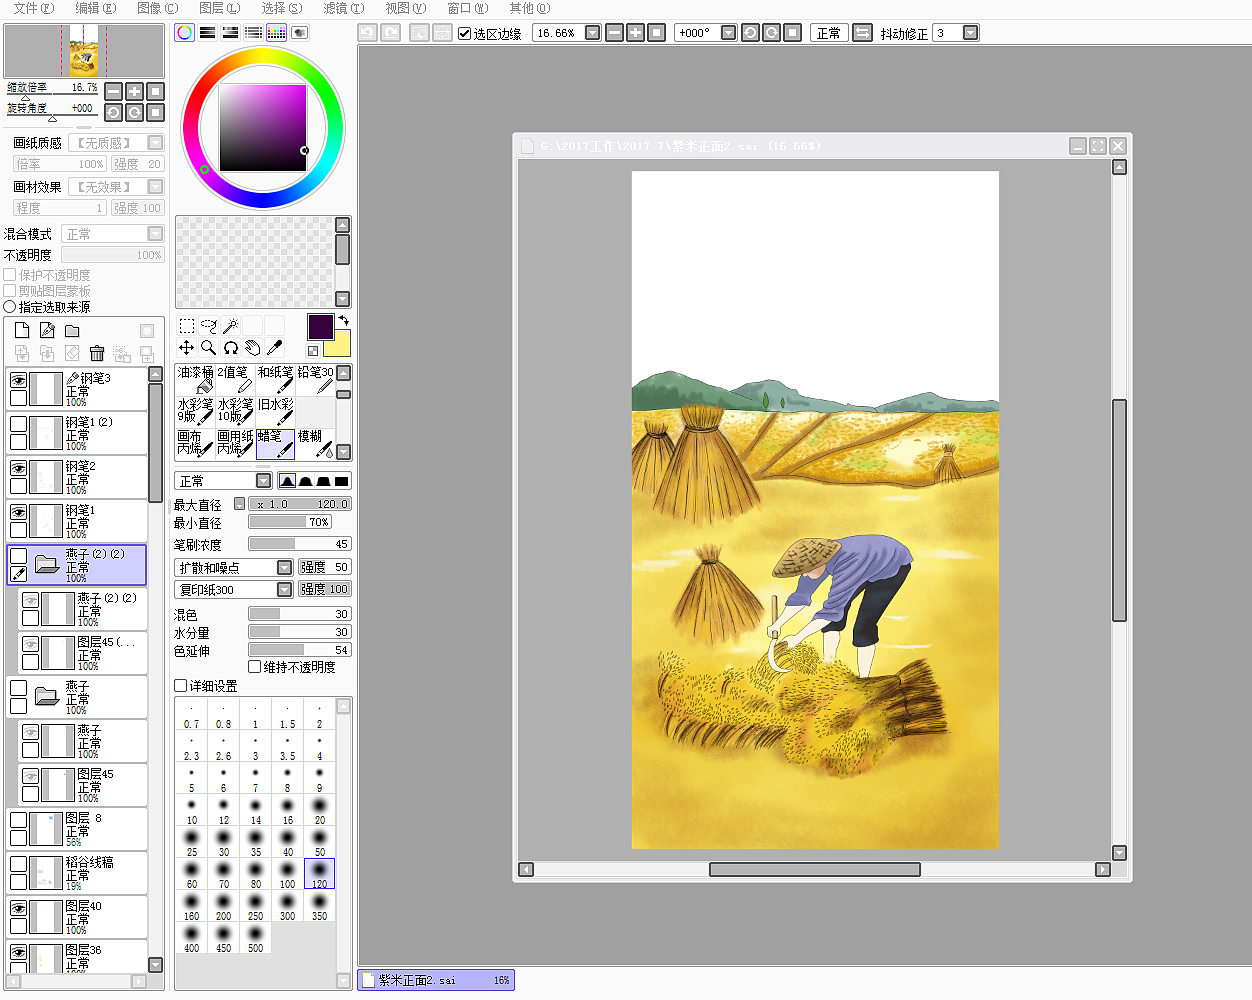The width and height of the screenshot is (1252, 1000).
Task: Show the intermediate color mixer panel
Action: pyautogui.click(x=253, y=33)
